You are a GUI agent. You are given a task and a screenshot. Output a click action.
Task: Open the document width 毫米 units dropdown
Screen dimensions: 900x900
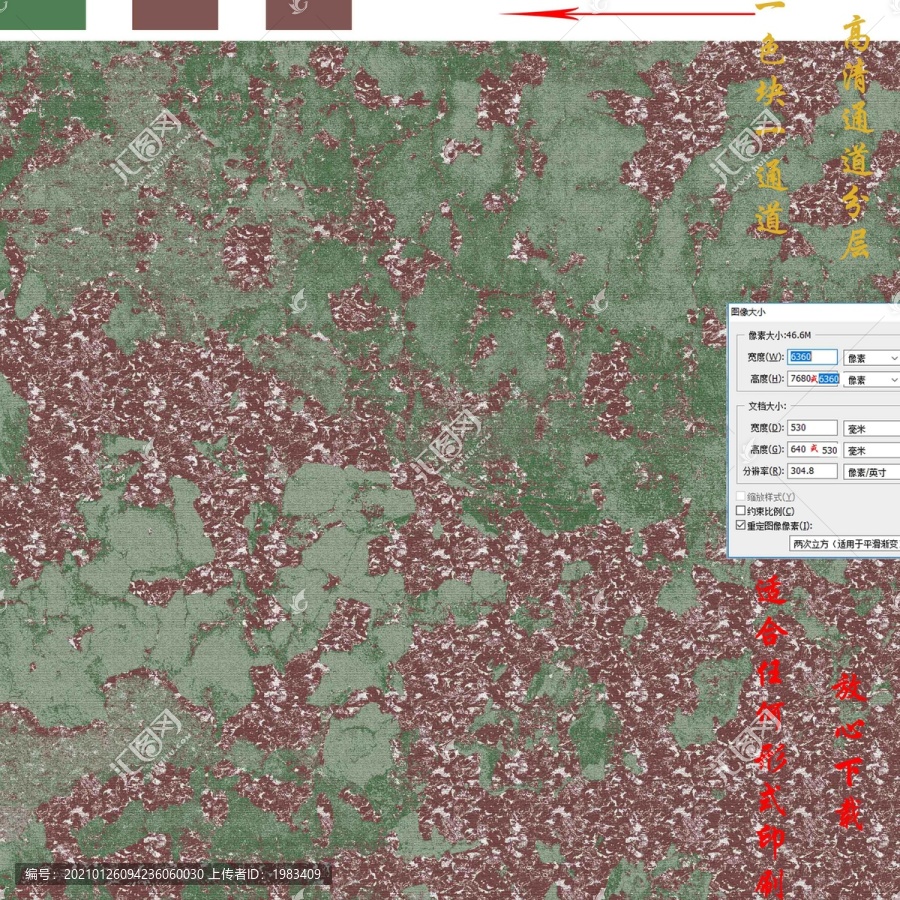coord(871,429)
